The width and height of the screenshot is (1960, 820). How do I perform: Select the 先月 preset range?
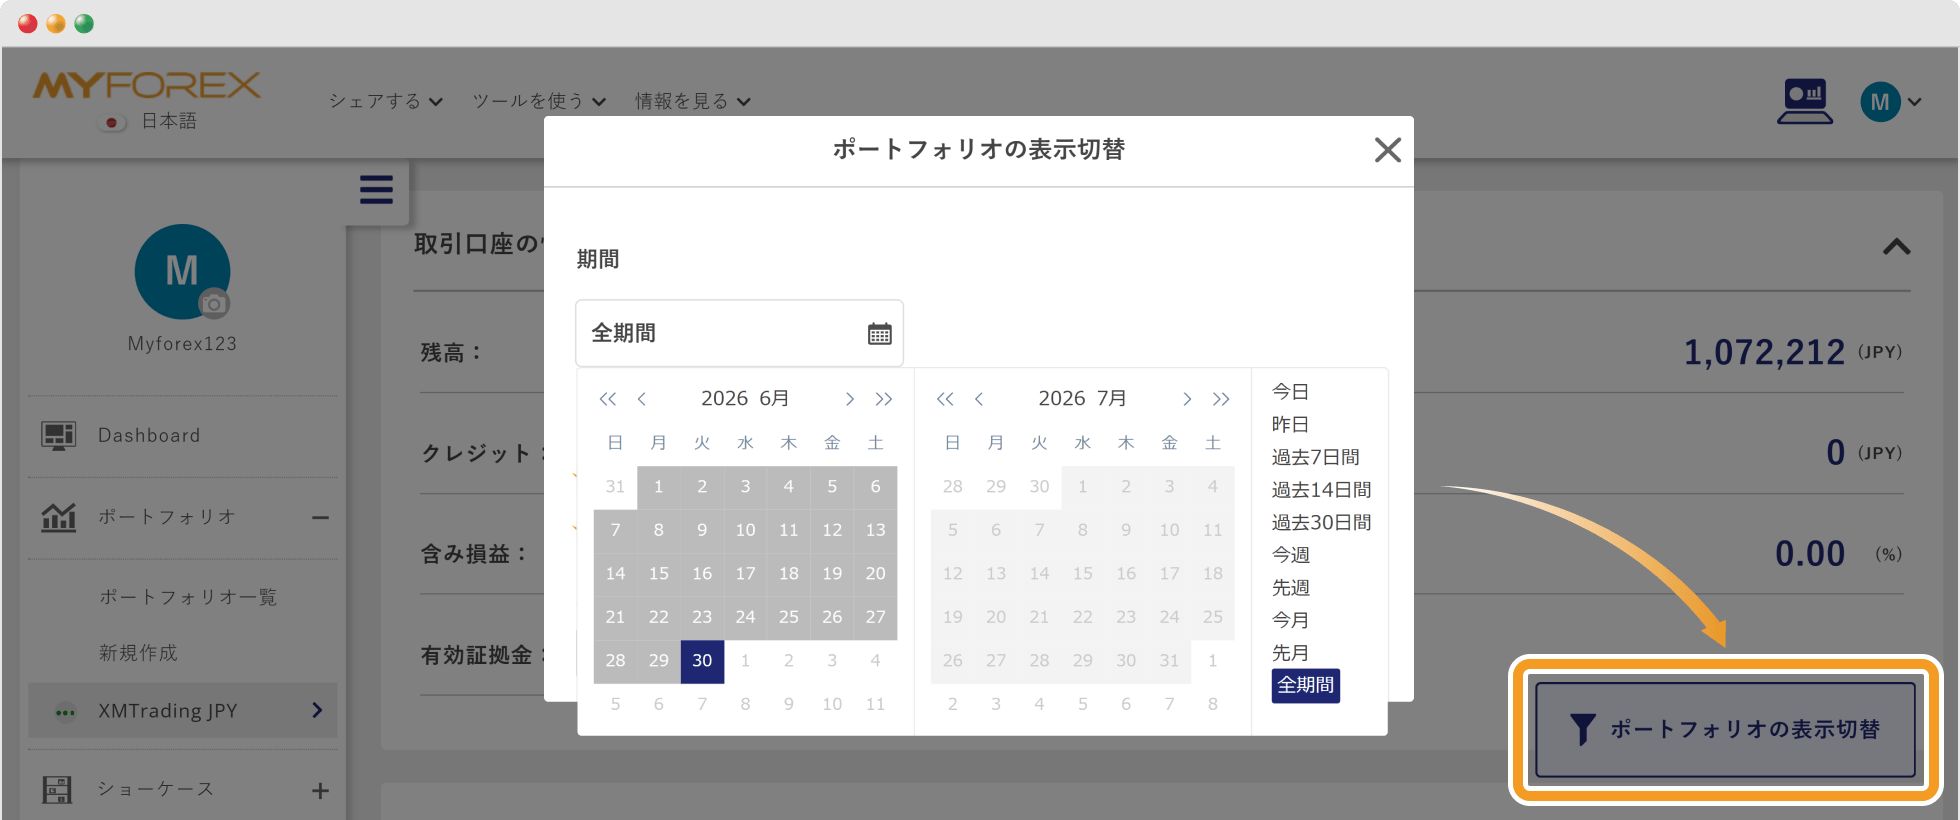click(x=1290, y=653)
